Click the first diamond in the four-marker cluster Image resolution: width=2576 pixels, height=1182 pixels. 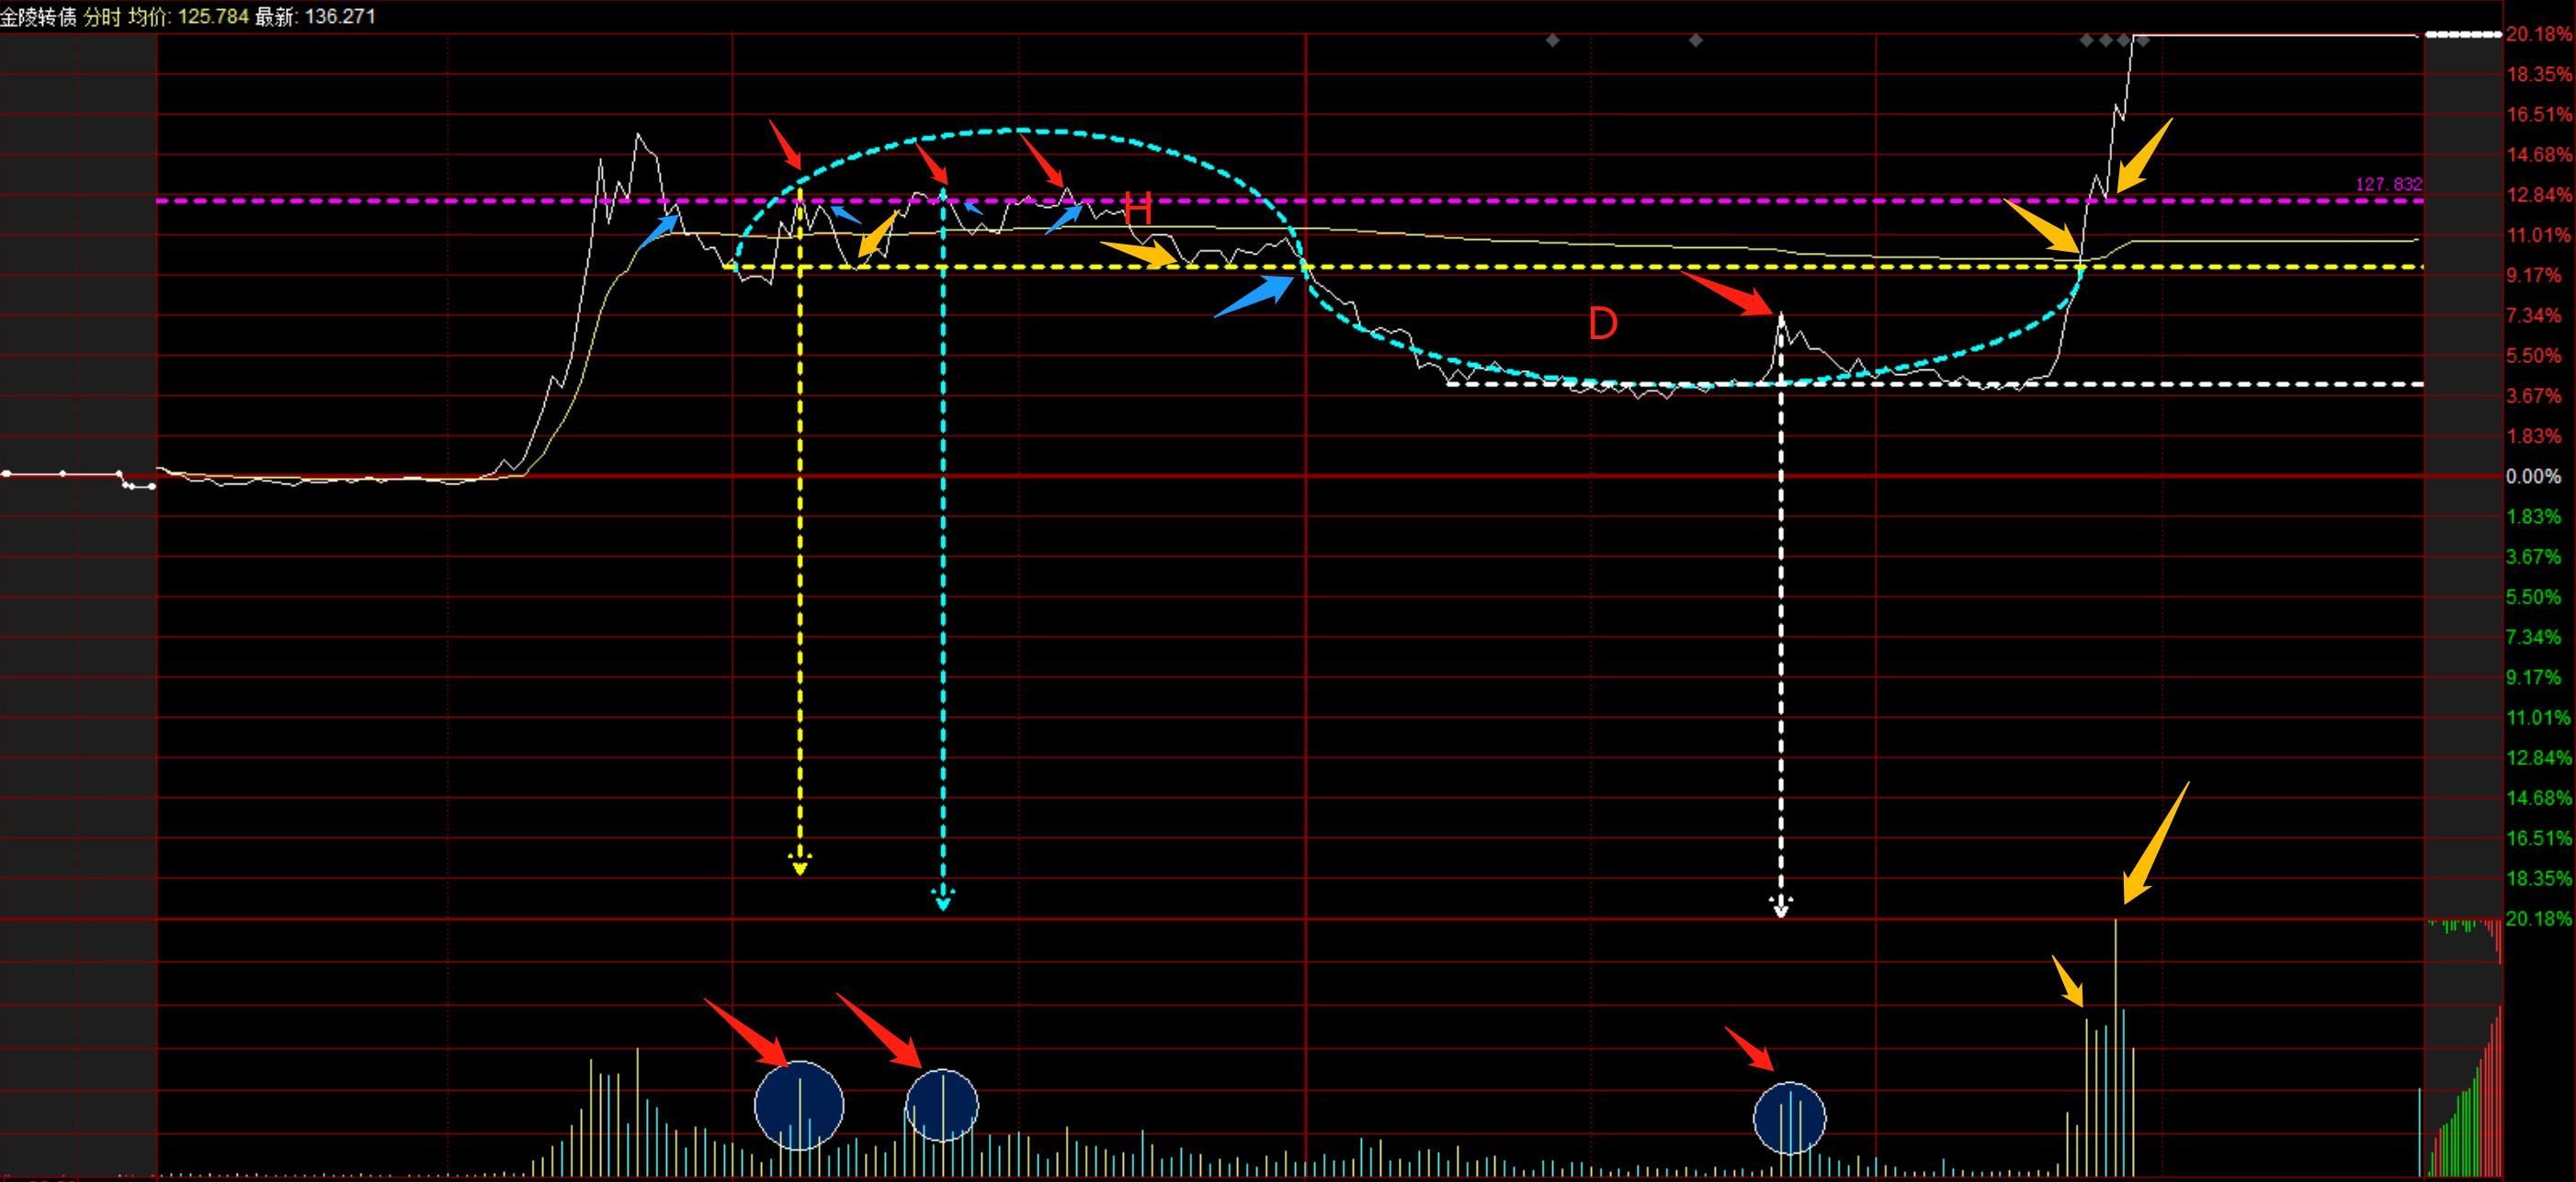(2086, 41)
